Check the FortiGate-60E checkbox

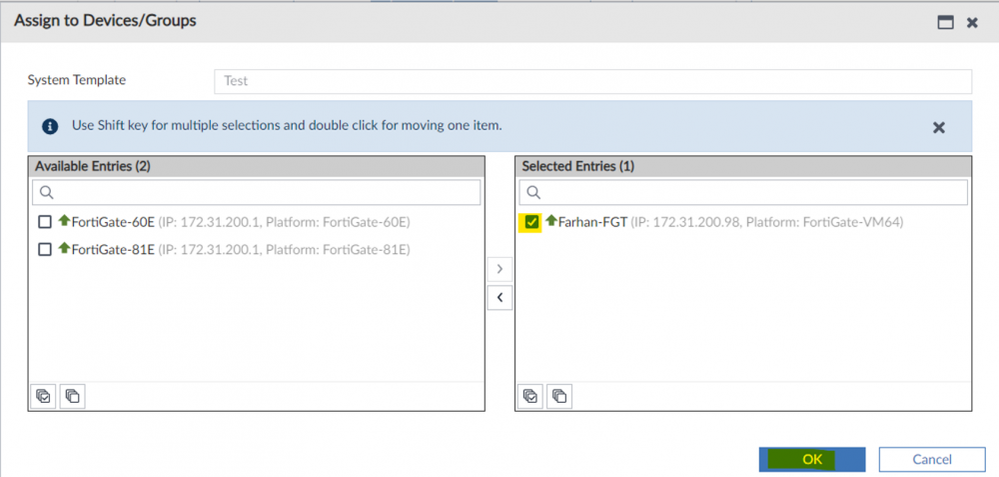pyautogui.click(x=44, y=222)
